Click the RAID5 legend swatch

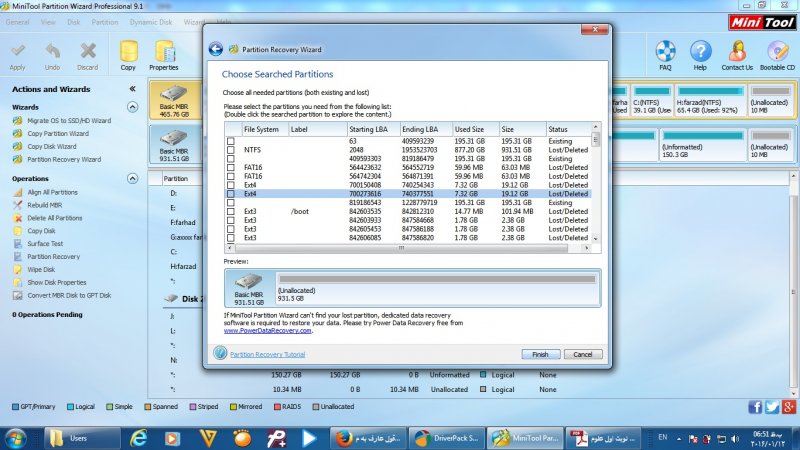tap(278, 407)
